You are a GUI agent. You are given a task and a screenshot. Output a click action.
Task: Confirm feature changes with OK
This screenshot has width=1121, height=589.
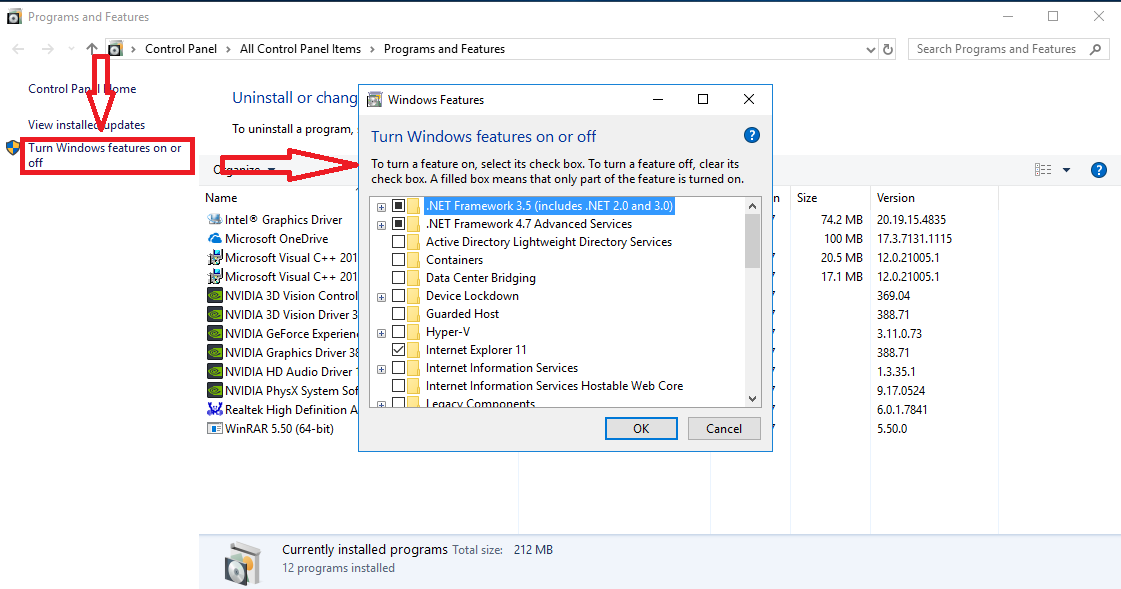pyautogui.click(x=641, y=428)
